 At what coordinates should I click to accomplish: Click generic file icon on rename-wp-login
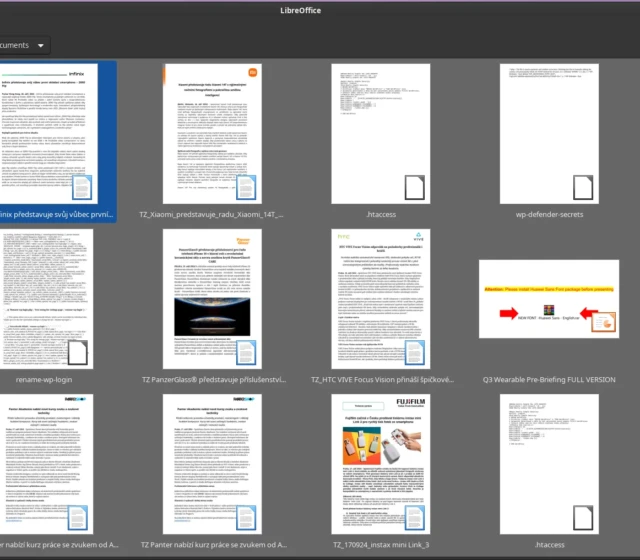(78, 353)
